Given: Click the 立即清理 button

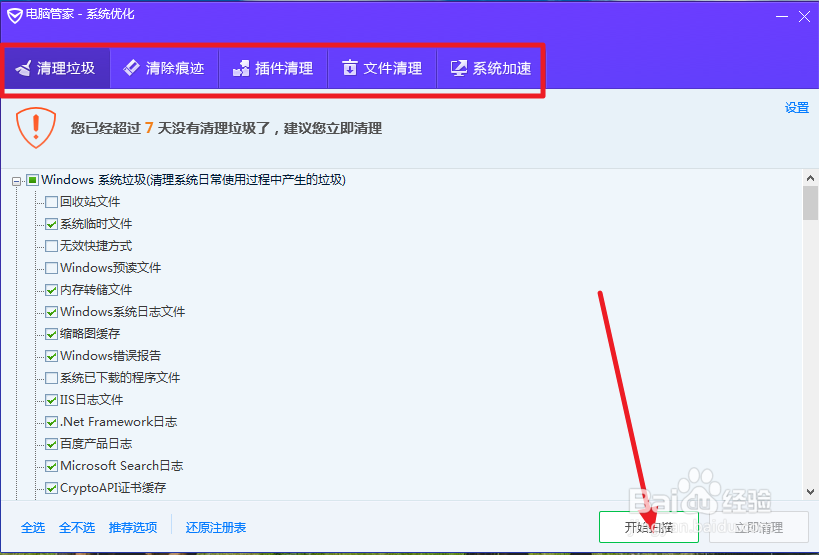Looking at the screenshot, I should coord(759,527).
